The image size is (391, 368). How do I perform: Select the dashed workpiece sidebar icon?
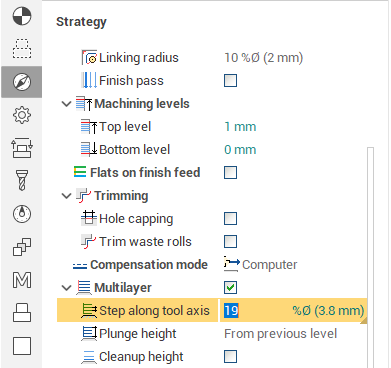coord(22,49)
